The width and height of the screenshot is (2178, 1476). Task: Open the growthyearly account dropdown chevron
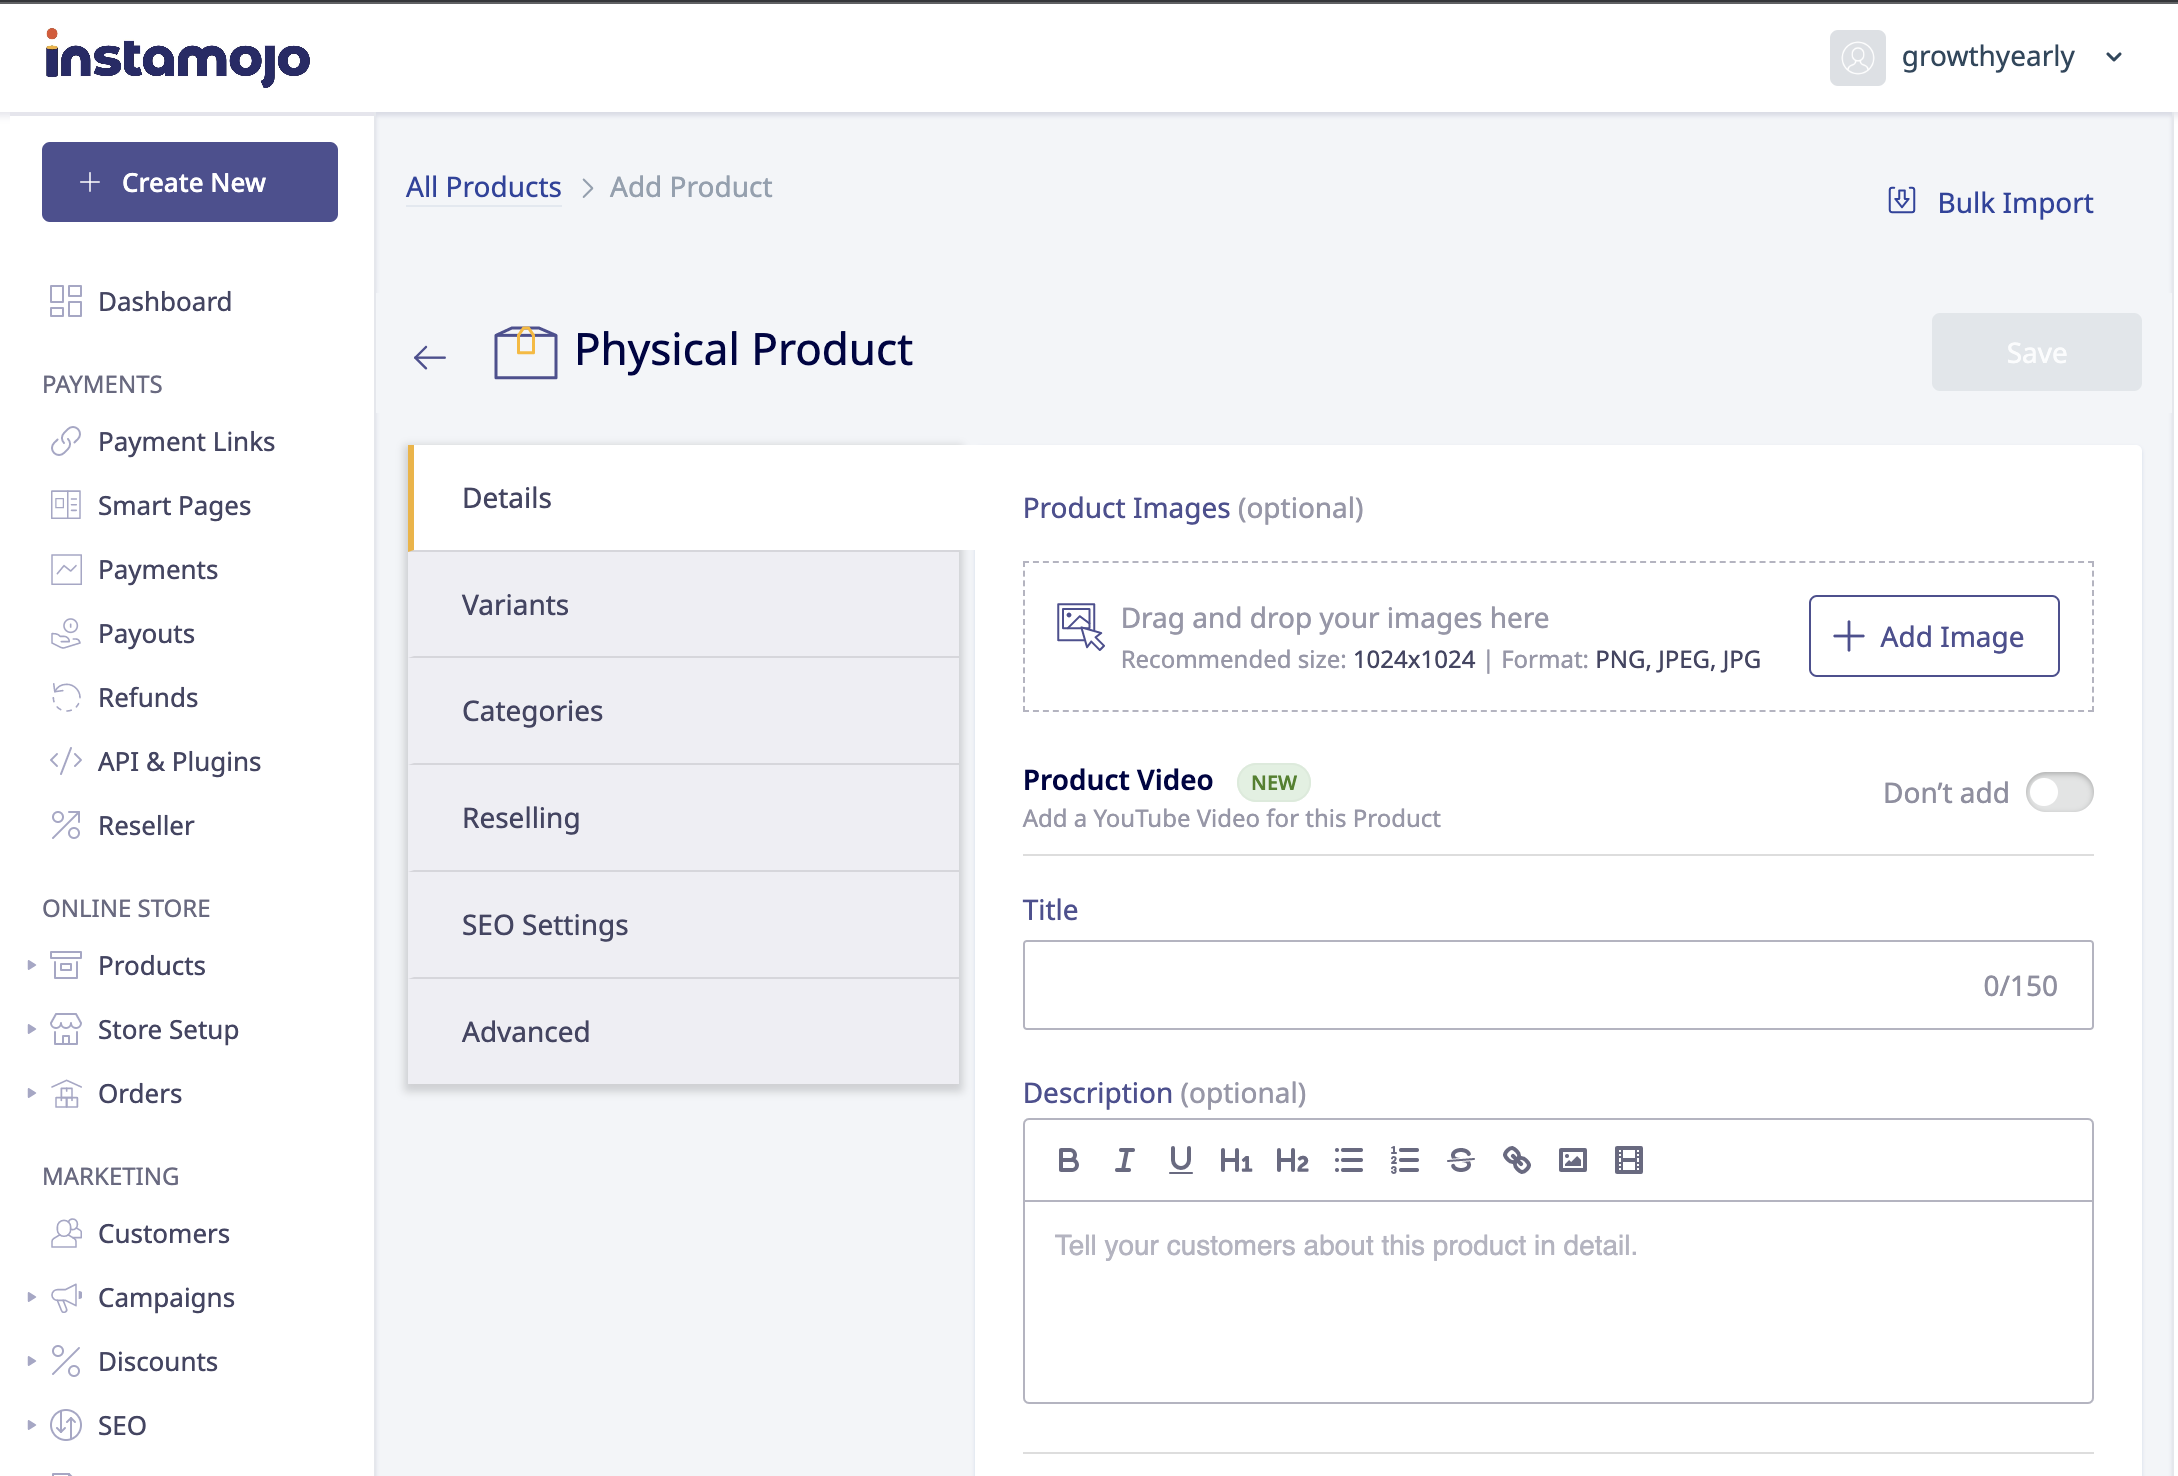pyautogui.click(x=2114, y=58)
